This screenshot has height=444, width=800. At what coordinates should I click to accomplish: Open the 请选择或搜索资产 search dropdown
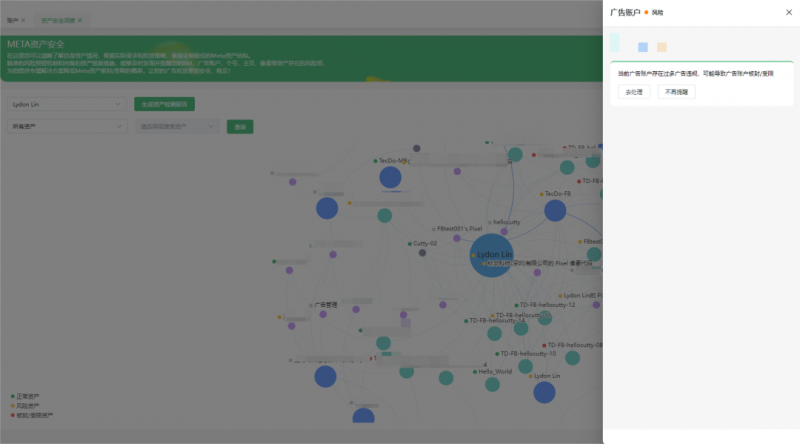click(x=177, y=127)
